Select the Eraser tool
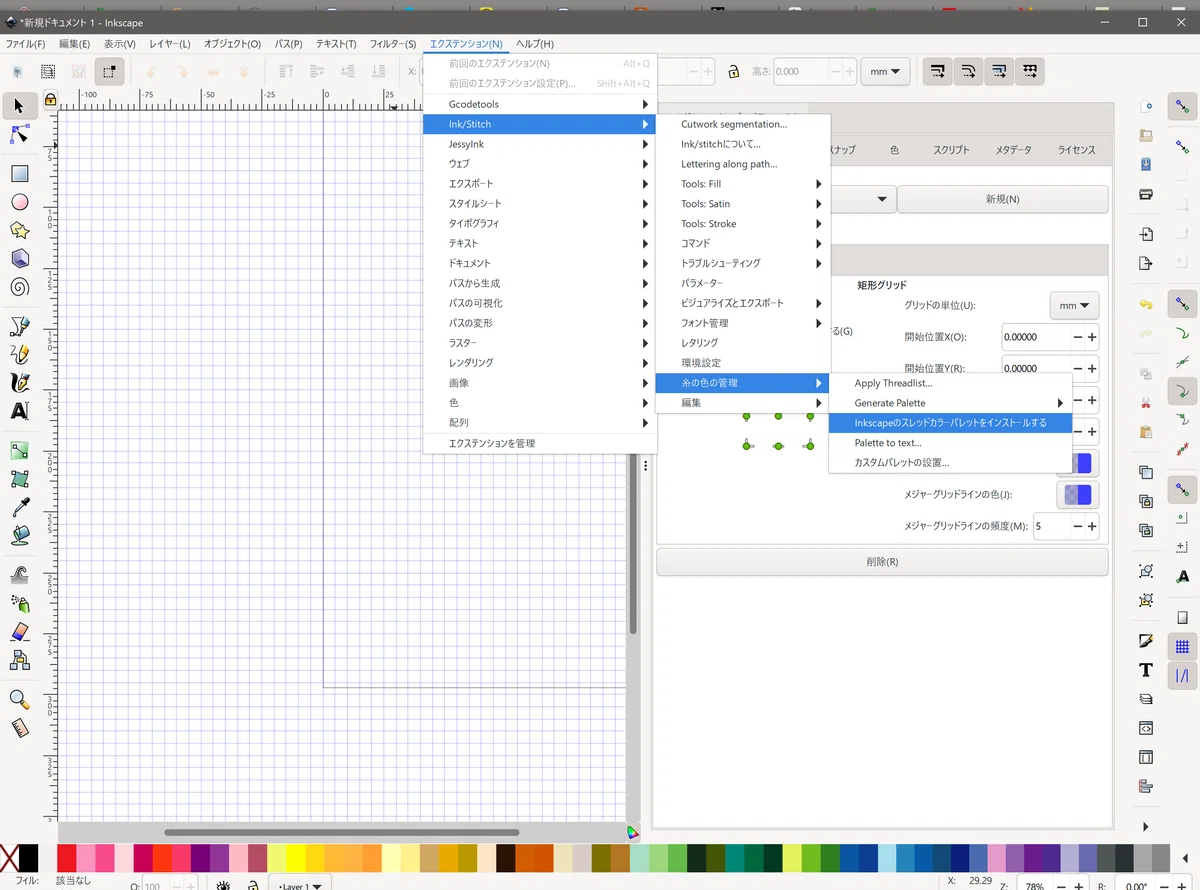1200x890 pixels. [19, 631]
